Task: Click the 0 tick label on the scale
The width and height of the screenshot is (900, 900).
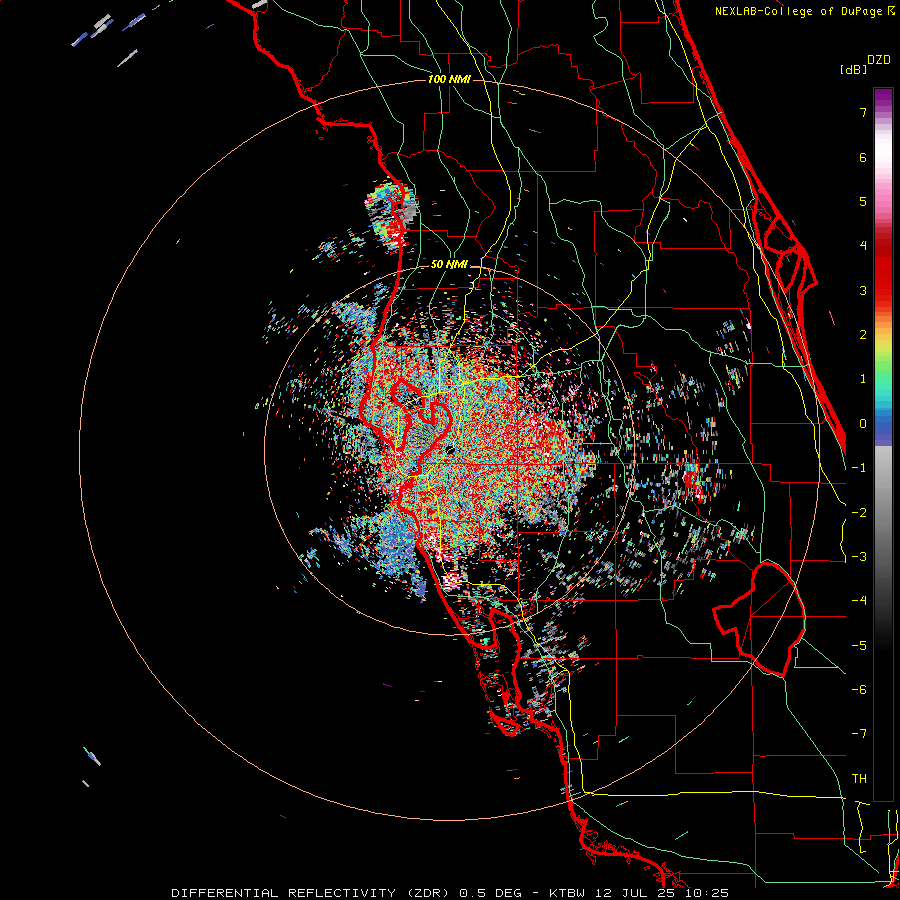Action: click(x=863, y=424)
